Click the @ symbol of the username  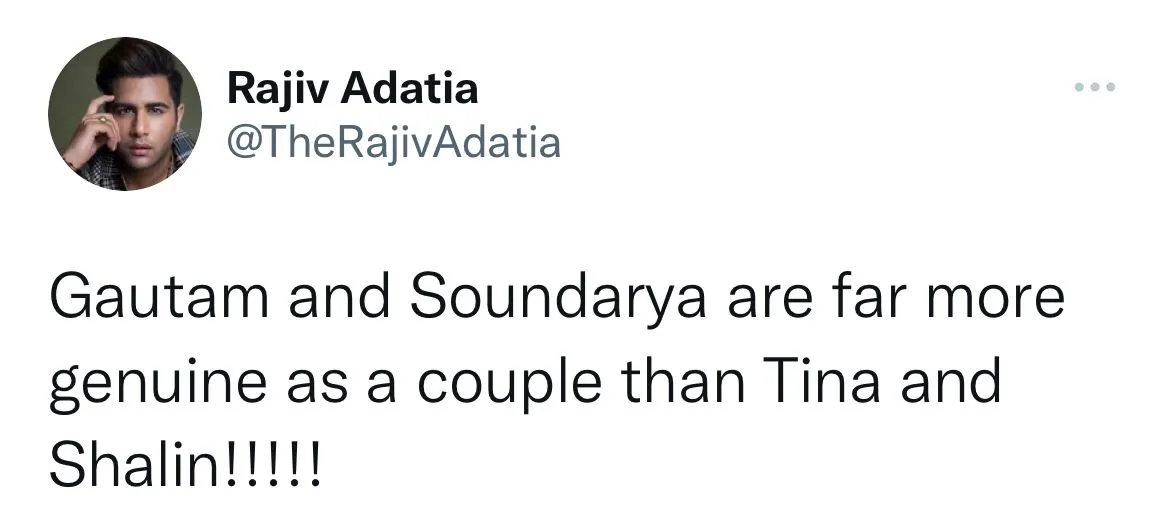coord(243,143)
